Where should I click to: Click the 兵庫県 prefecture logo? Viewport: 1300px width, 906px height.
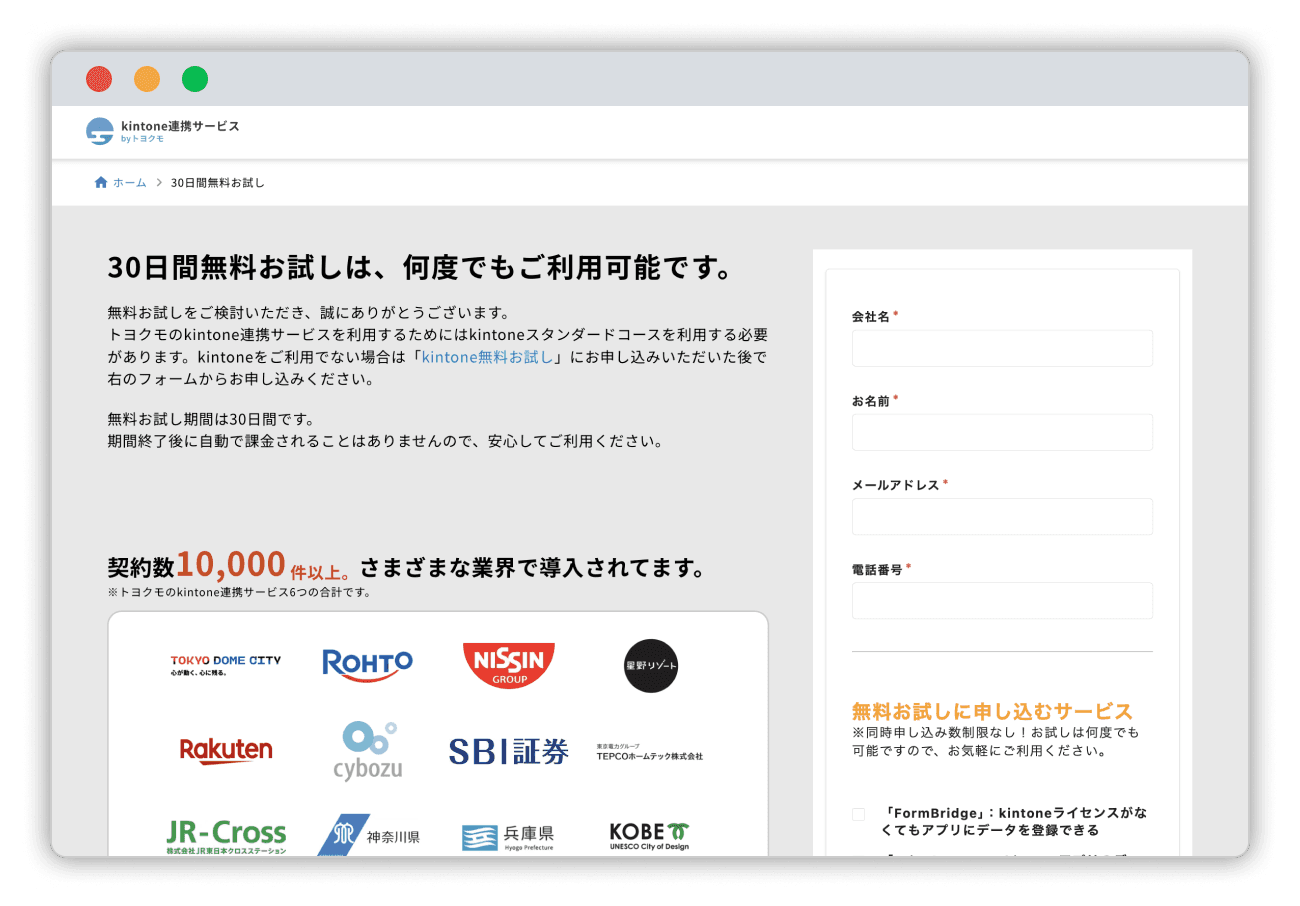click(508, 836)
